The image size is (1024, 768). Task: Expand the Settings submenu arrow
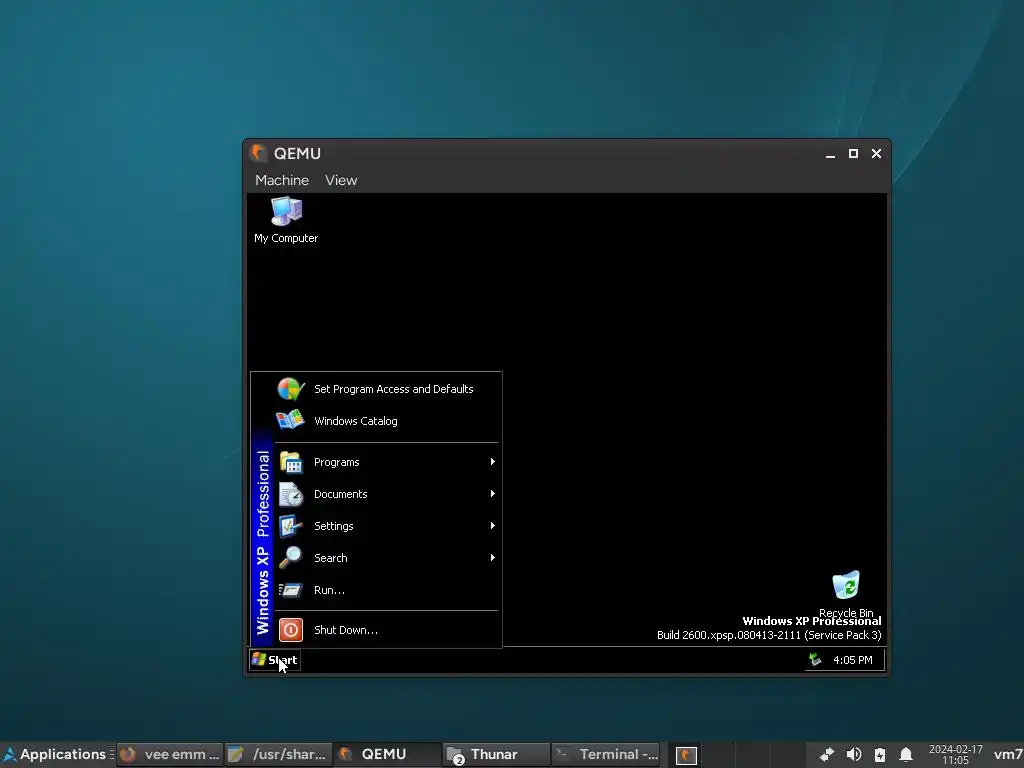pos(492,526)
